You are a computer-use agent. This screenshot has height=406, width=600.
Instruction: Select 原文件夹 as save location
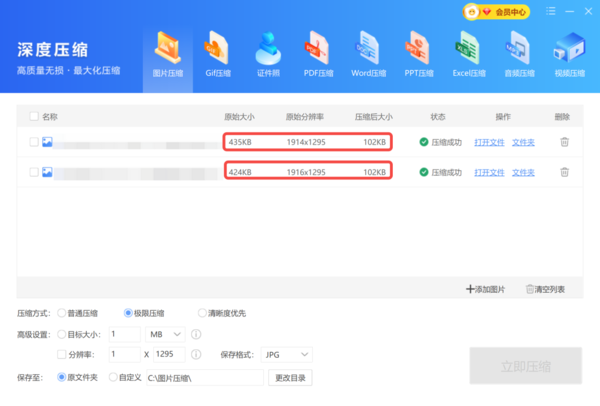click(61, 377)
